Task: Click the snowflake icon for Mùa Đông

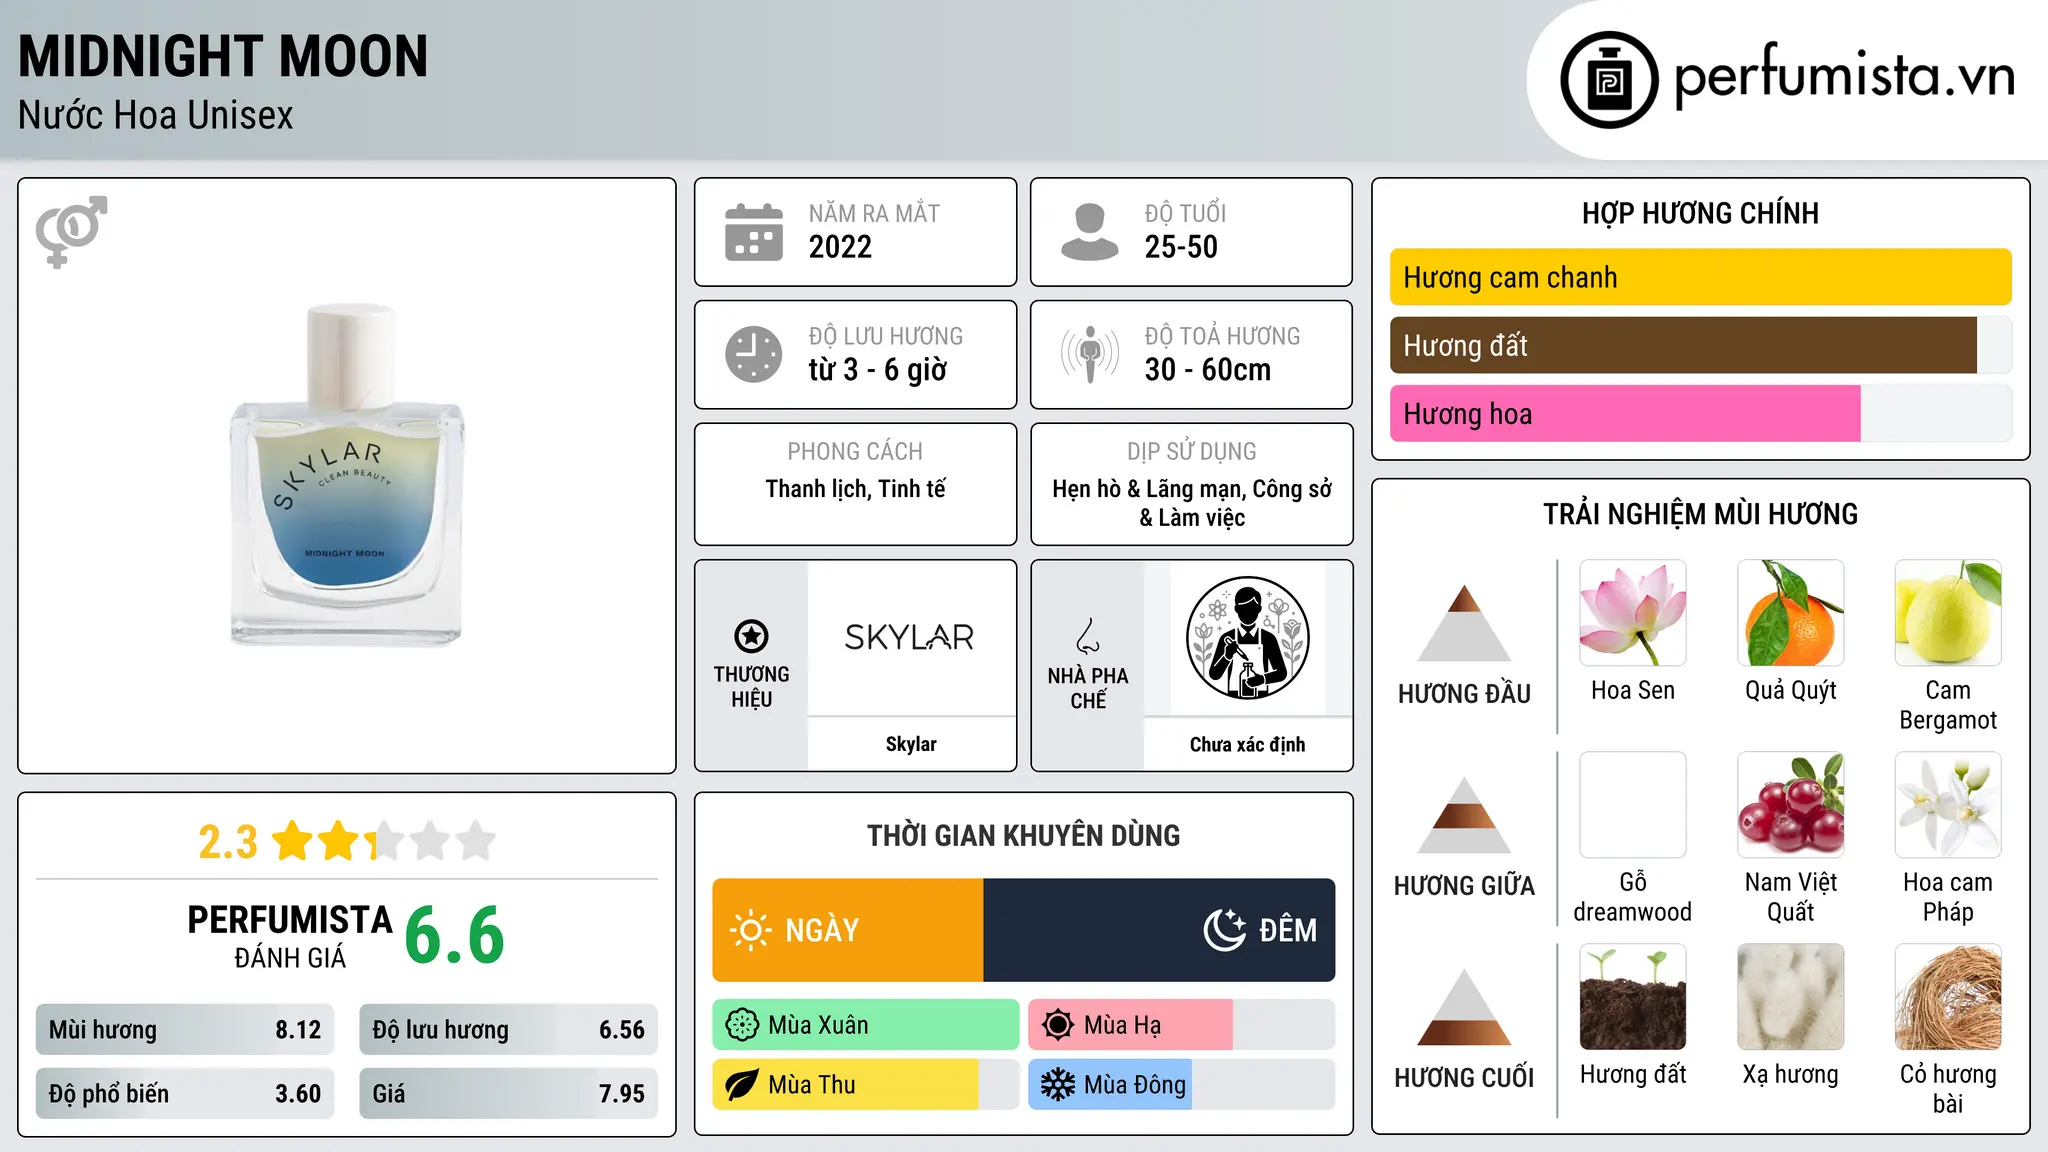Action: [x=1058, y=1085]
